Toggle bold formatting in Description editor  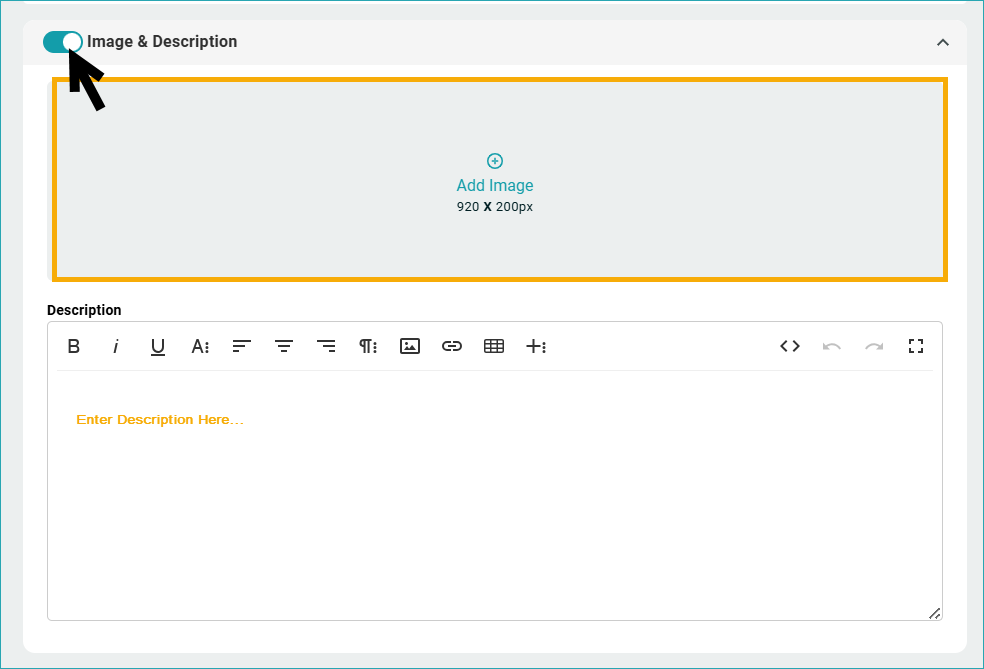[74, 346]
